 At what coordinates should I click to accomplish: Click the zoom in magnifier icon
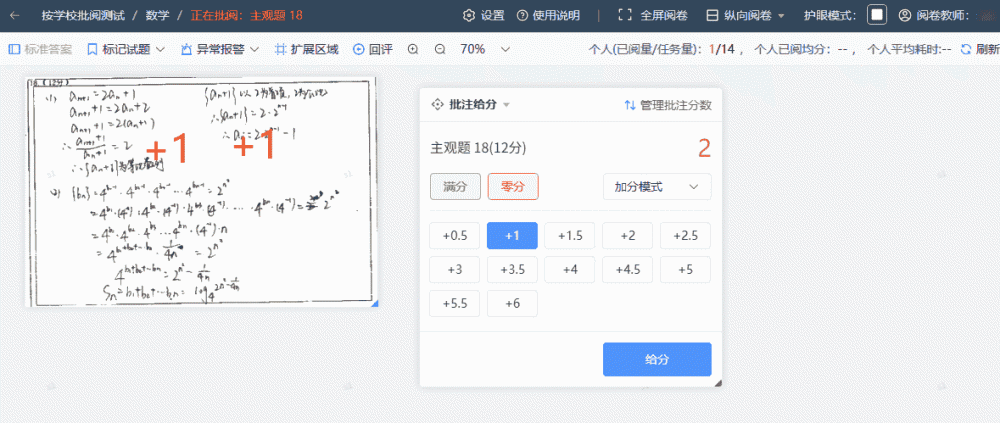point(413,49)
